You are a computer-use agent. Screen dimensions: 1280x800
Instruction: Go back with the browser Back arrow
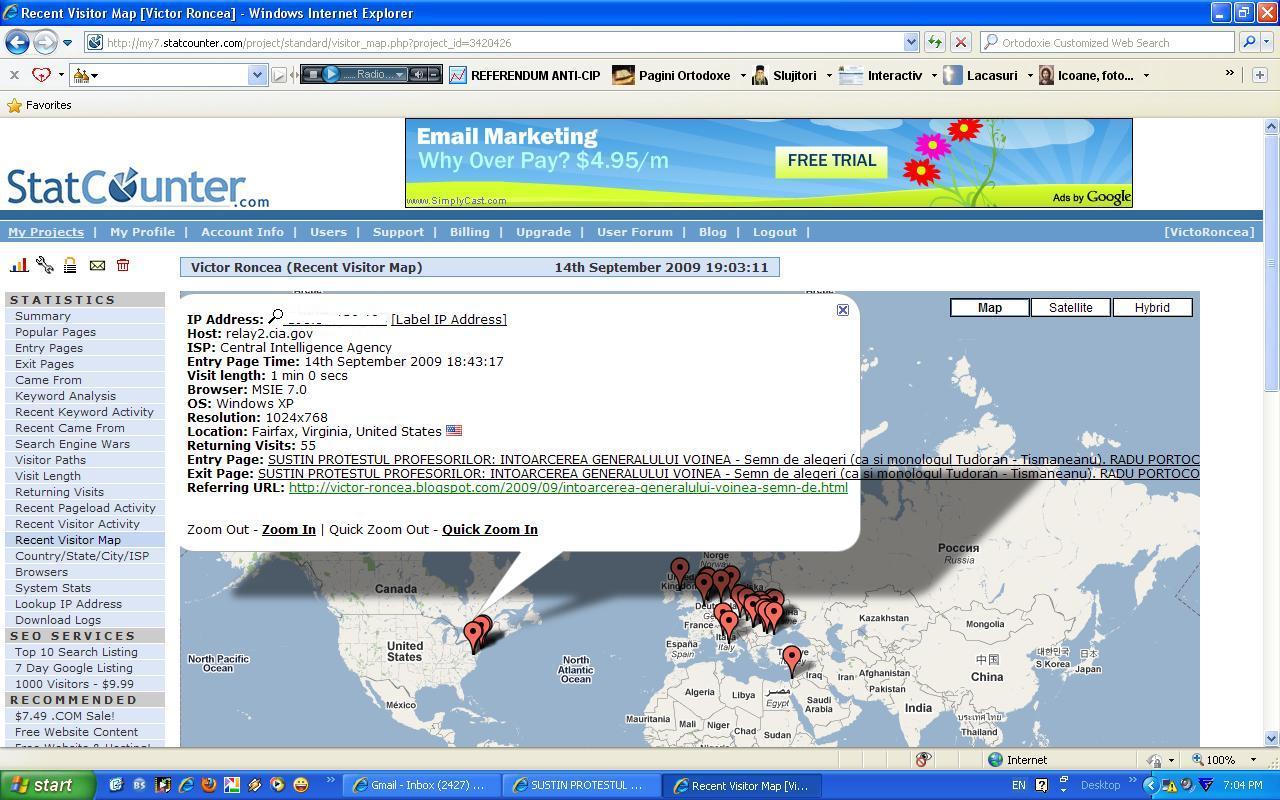pyautogui.click(x=17, y=42)
